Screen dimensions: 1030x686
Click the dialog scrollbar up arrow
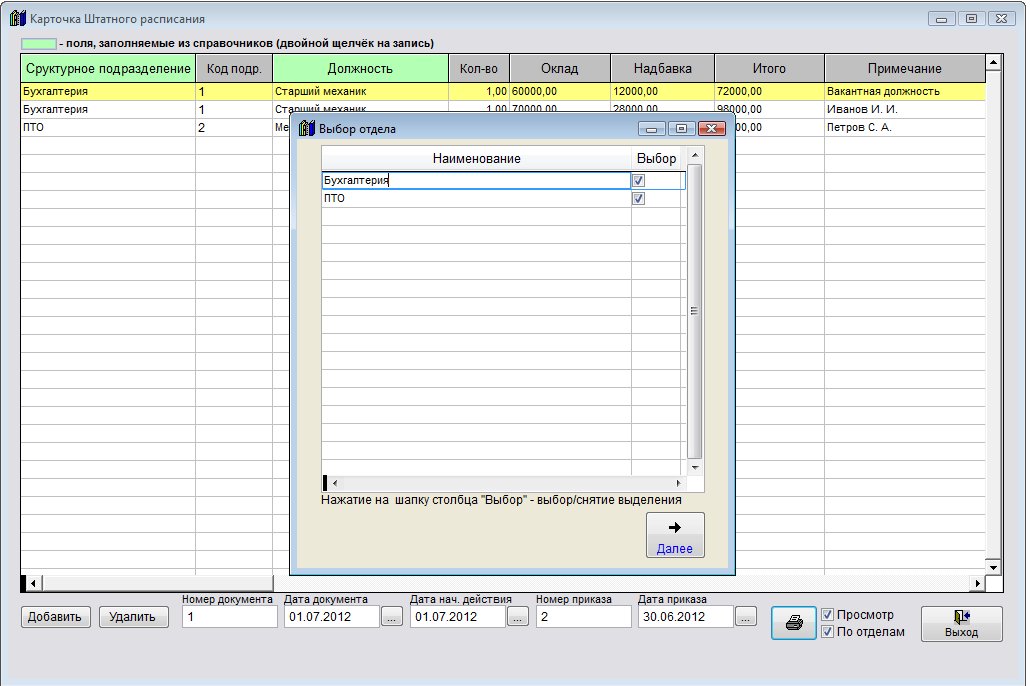(x=694, y=155)
